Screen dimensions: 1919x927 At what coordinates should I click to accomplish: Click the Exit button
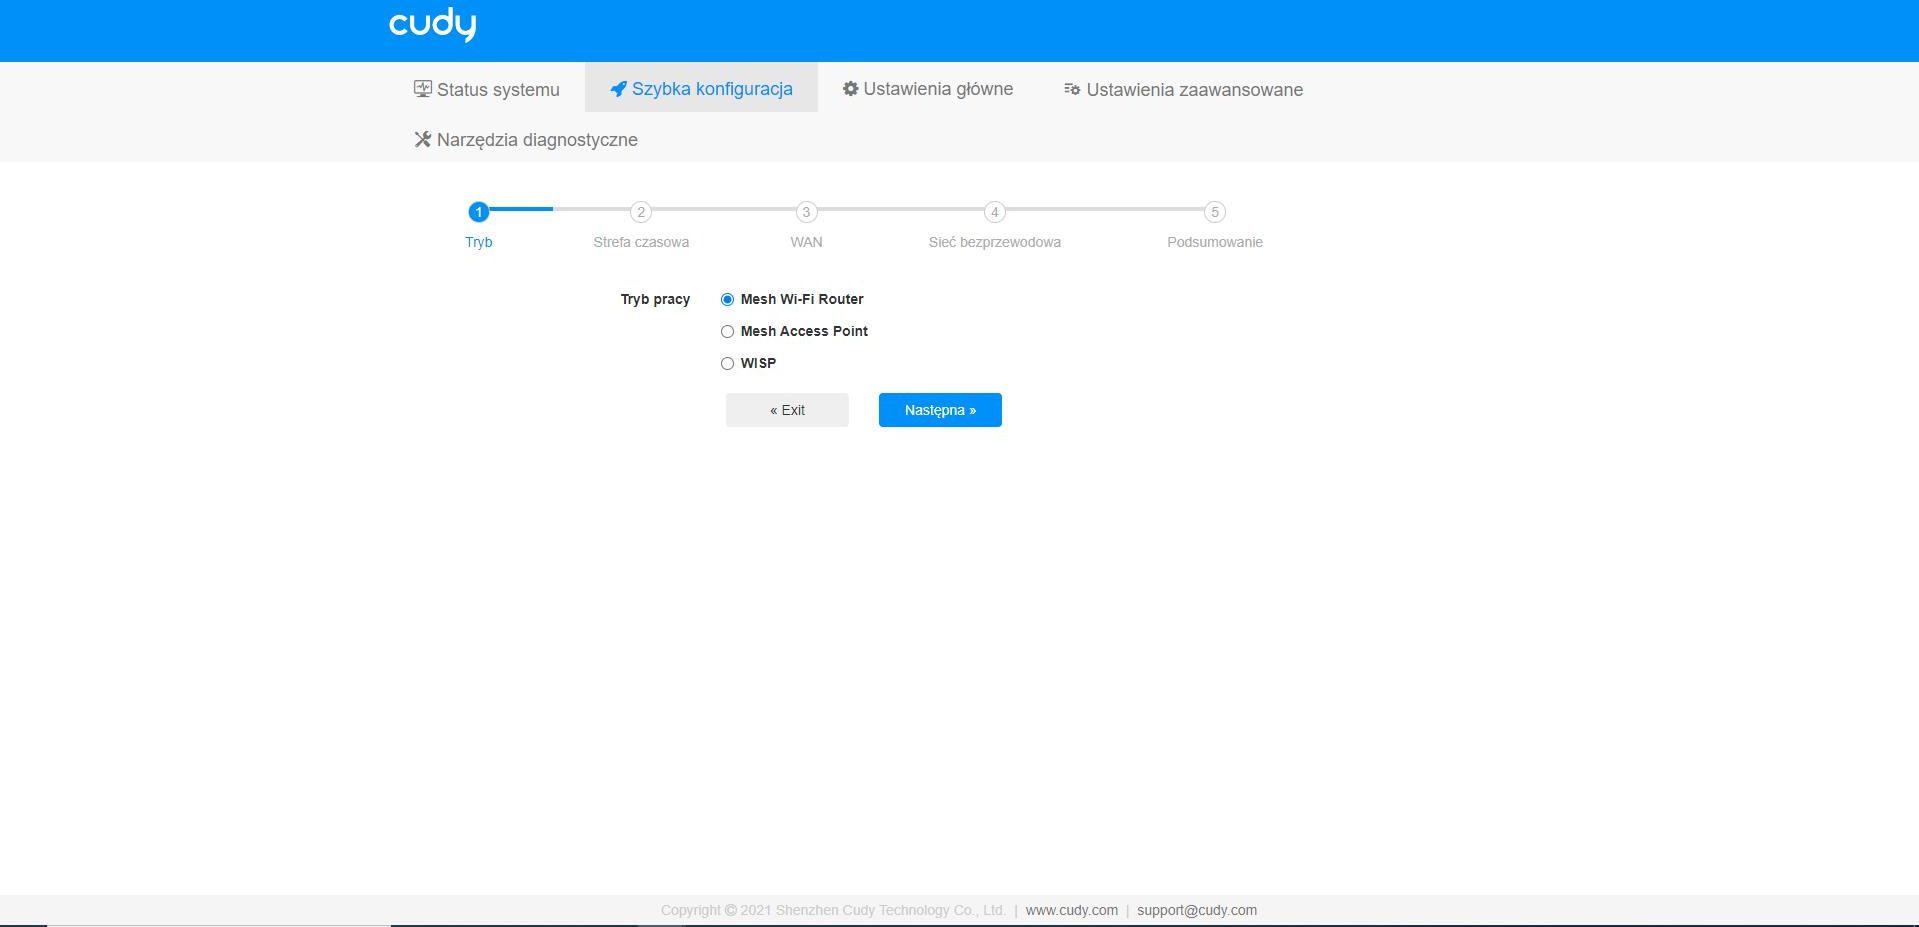[x=787, y=410]
